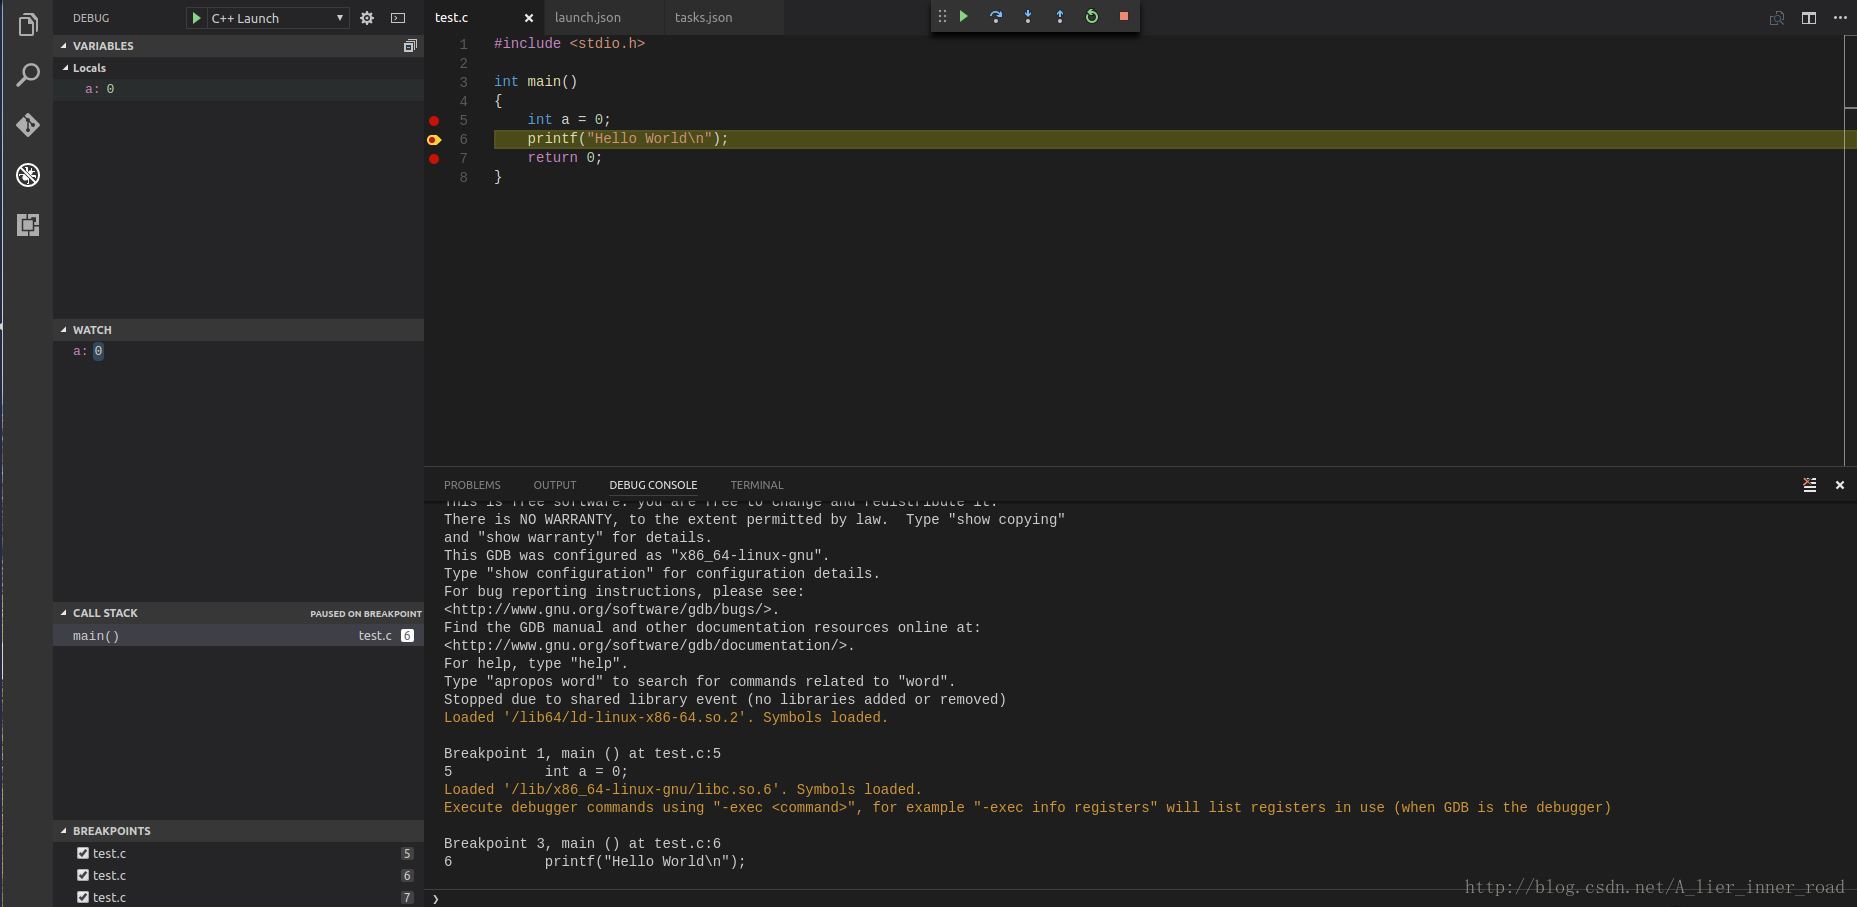
Task: Click 'Breakpoint 1, main () at test.c:5' output
Action: pyautogui.click(x=582, y=754)
